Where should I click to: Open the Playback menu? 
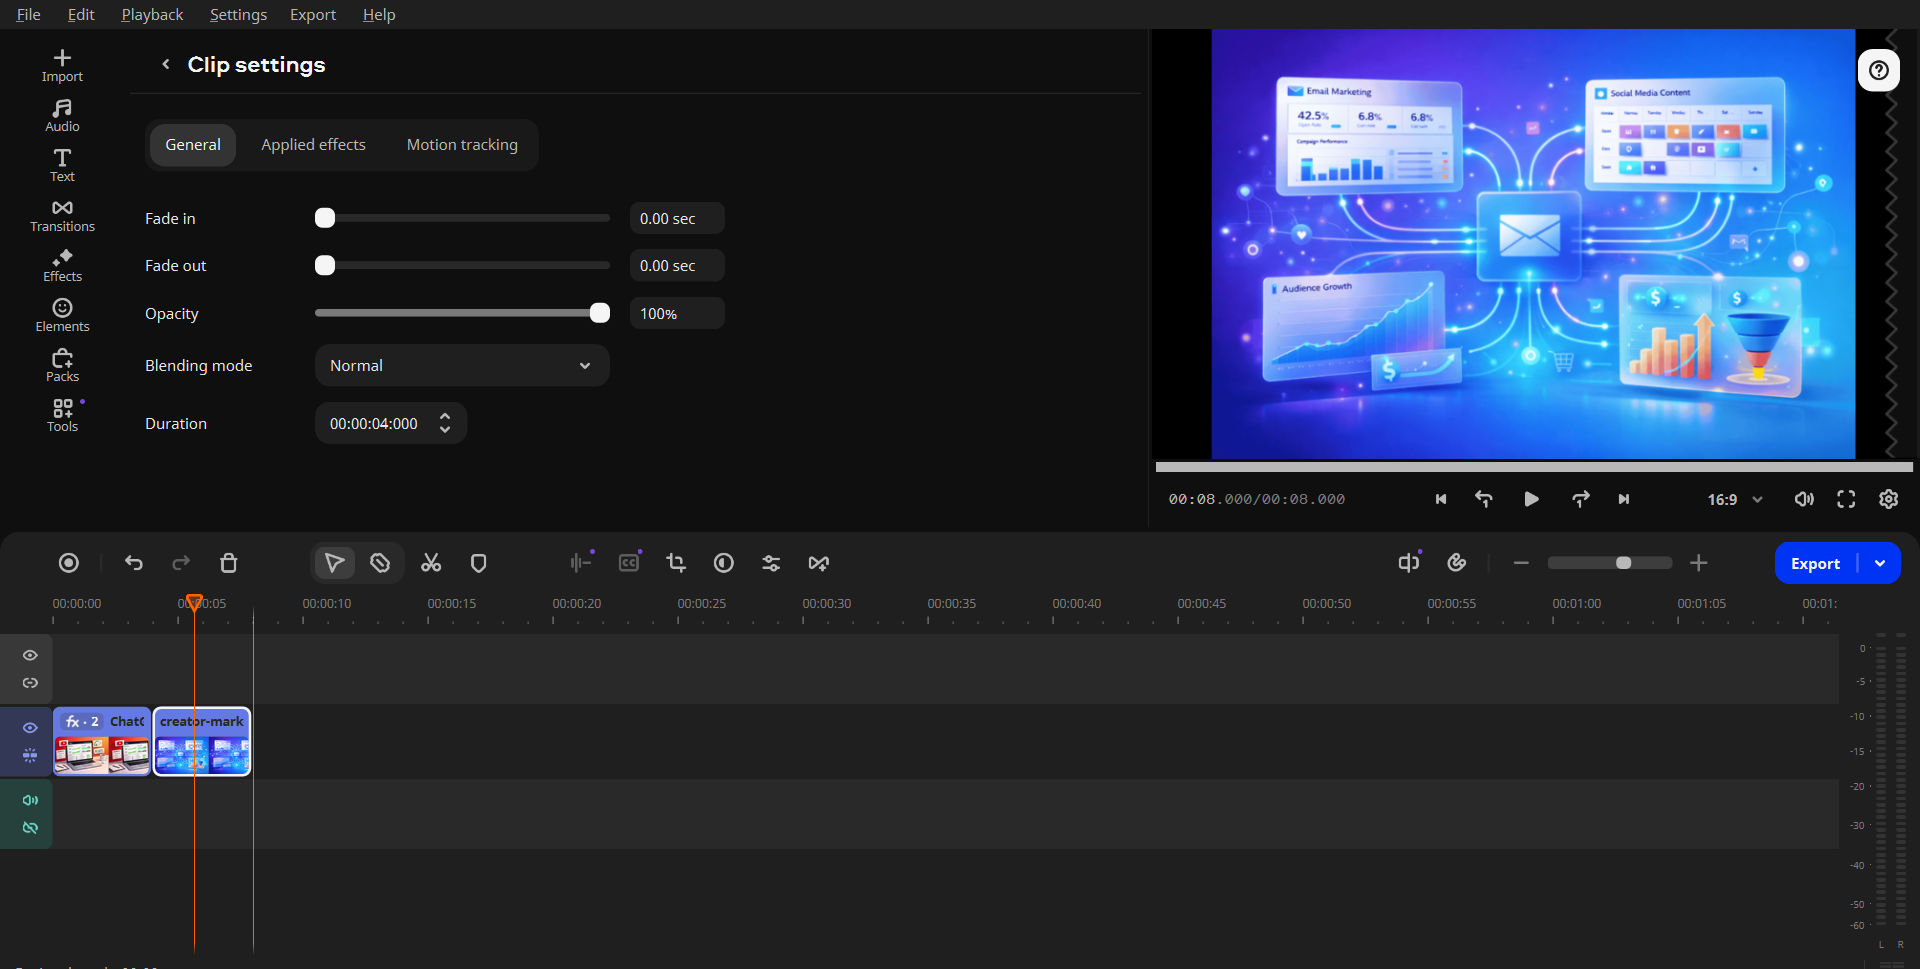(x=152, y=14)
